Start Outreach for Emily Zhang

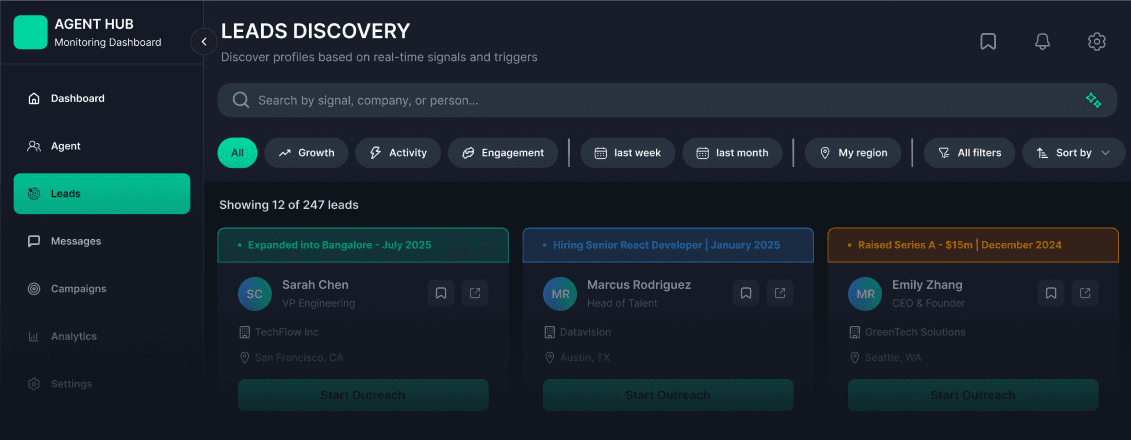(973, 395)
